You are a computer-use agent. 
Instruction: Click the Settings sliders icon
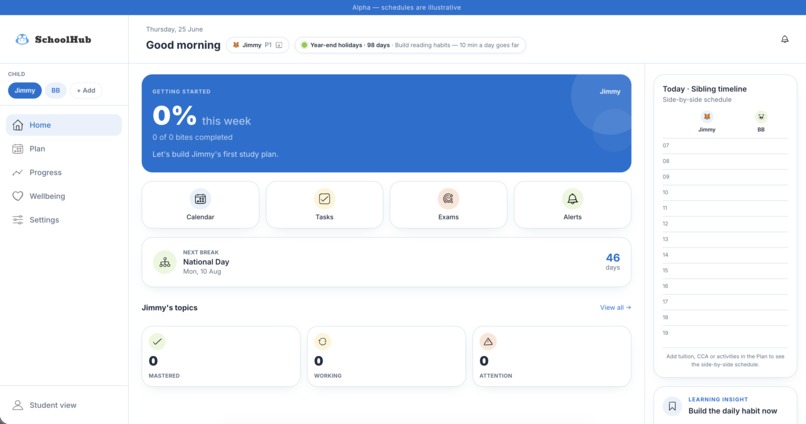point(17,219)
